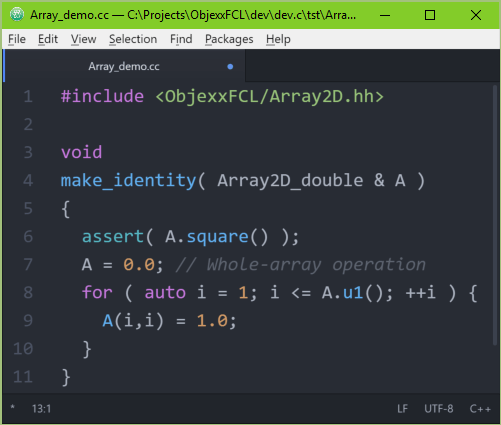
Task: Click <ObjexxFCL/Array2D.hh> header text
Action: click(270, 97)
